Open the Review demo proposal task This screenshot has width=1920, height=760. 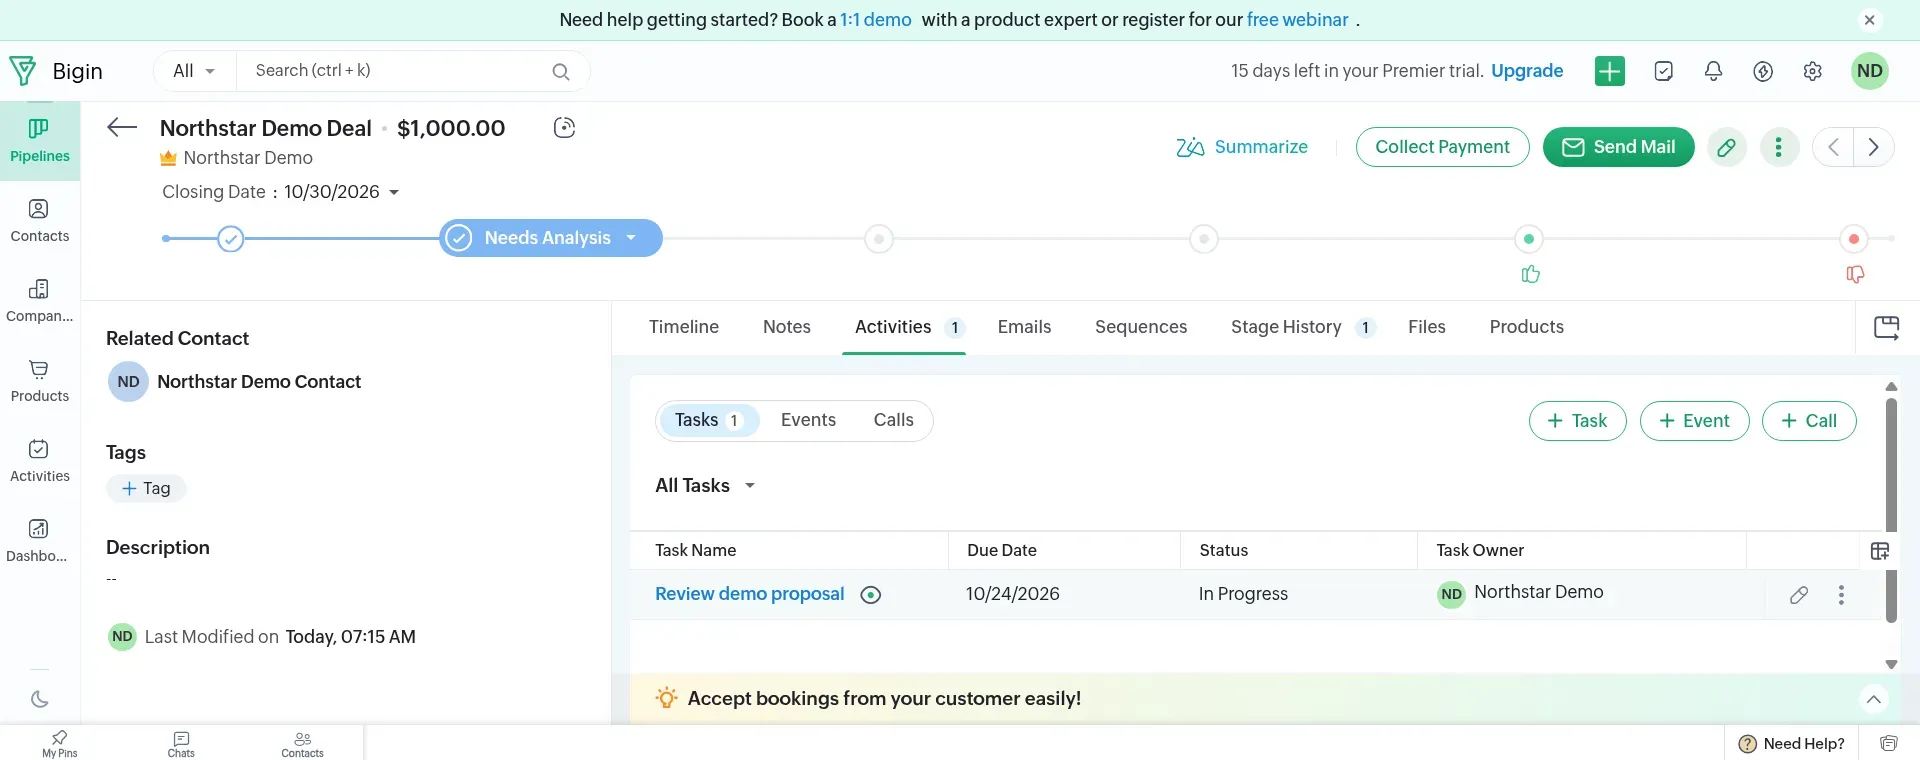tap(750, 594)
